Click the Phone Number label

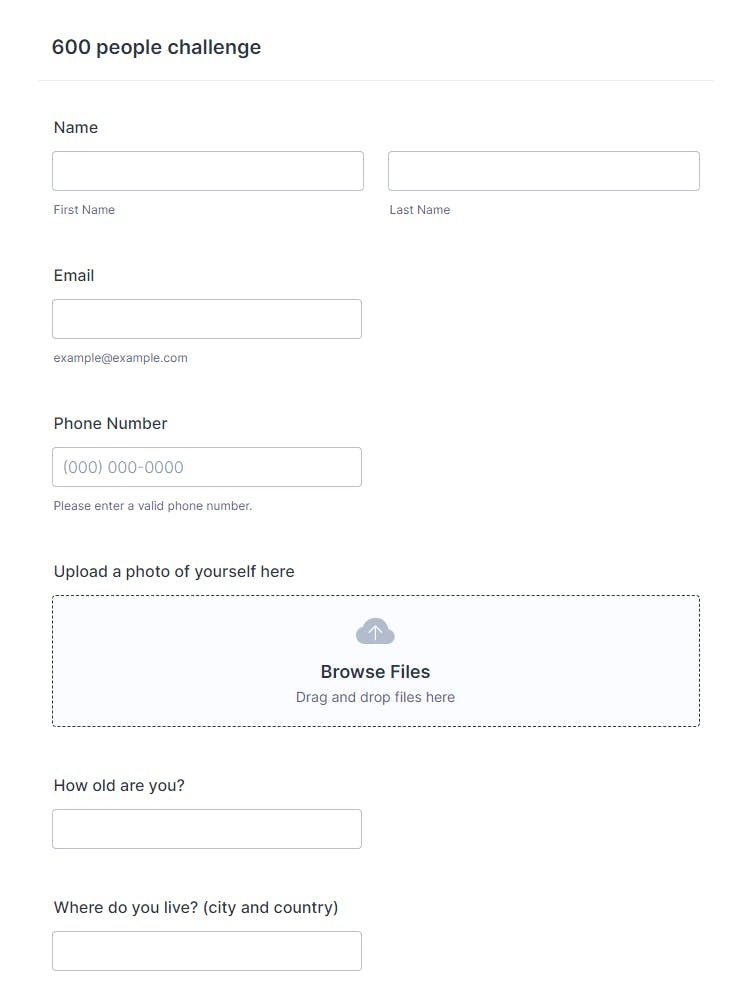111,423
